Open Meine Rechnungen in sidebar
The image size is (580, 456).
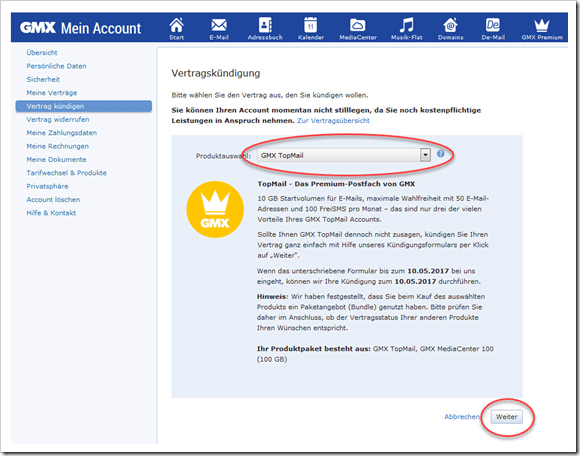[x=57, y=146]
